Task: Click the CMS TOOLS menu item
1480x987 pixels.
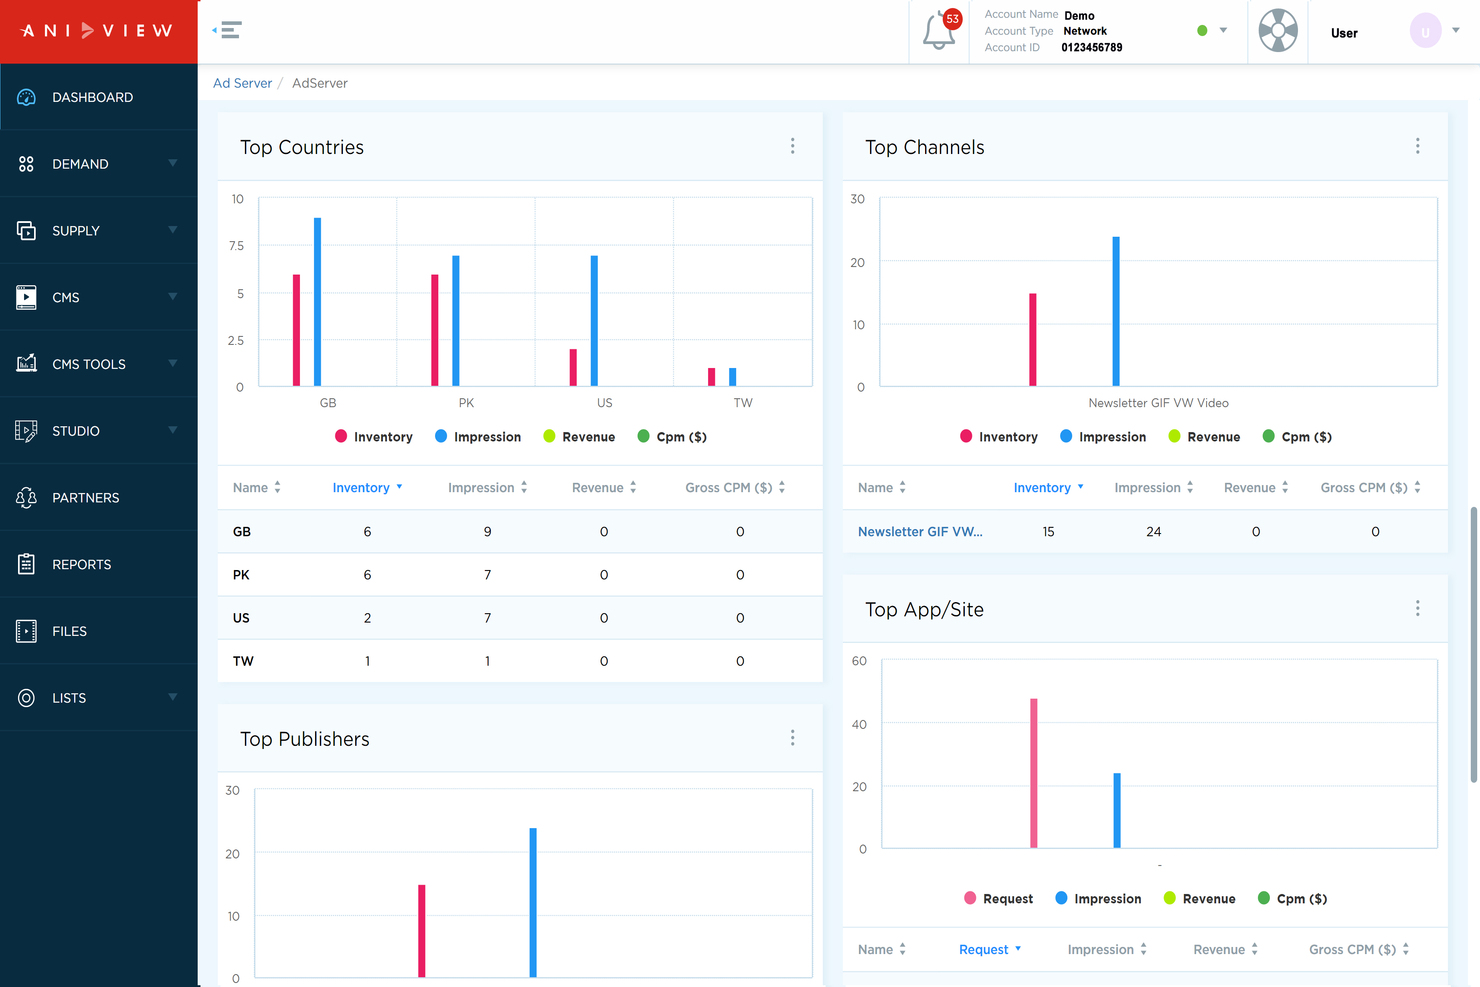Action: click(88, 363)
